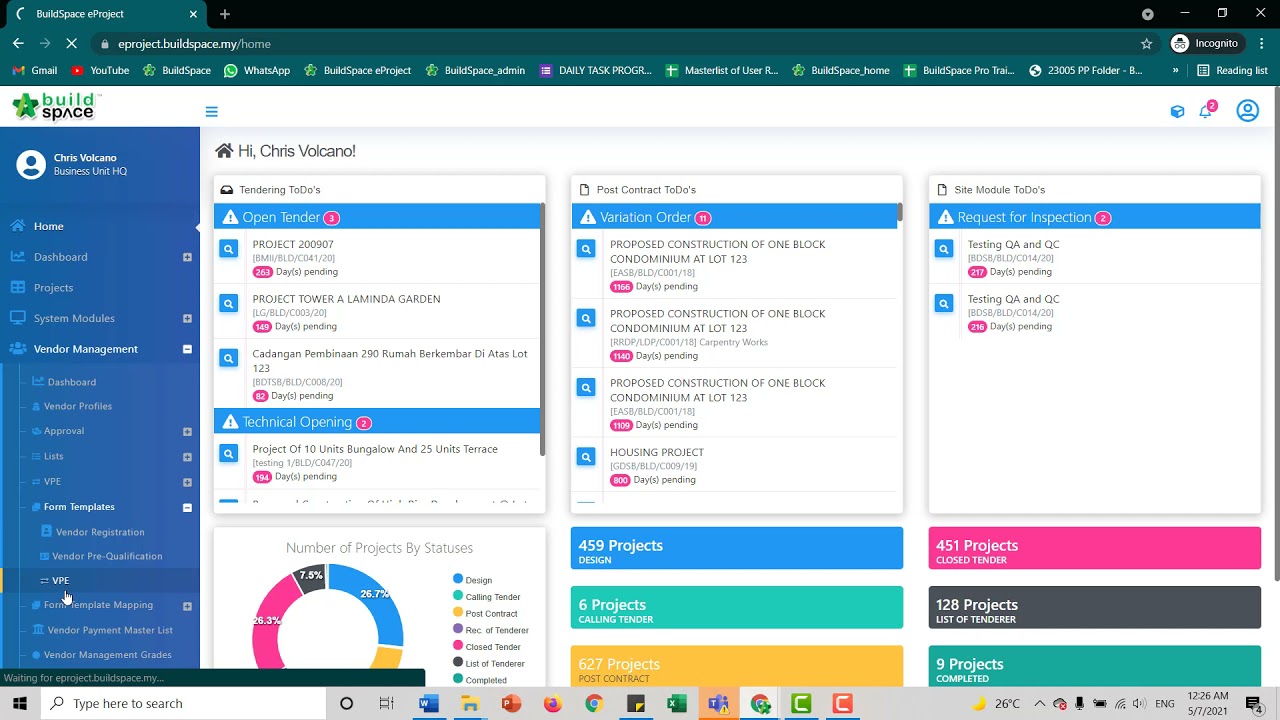
Task: Toggle the hamburger sidebar menu icon
Action: (211, 112)
